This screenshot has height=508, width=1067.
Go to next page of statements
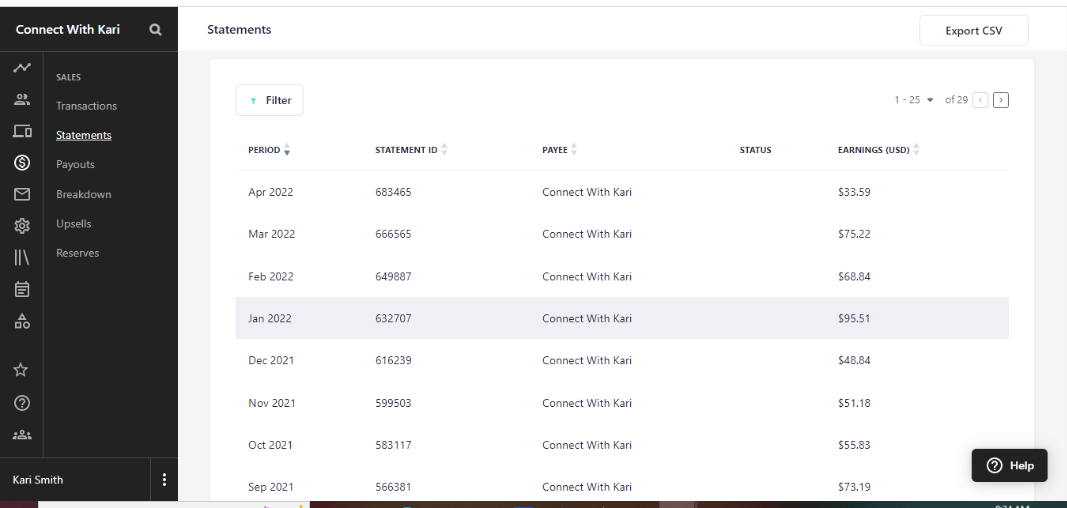[1000, 100]
